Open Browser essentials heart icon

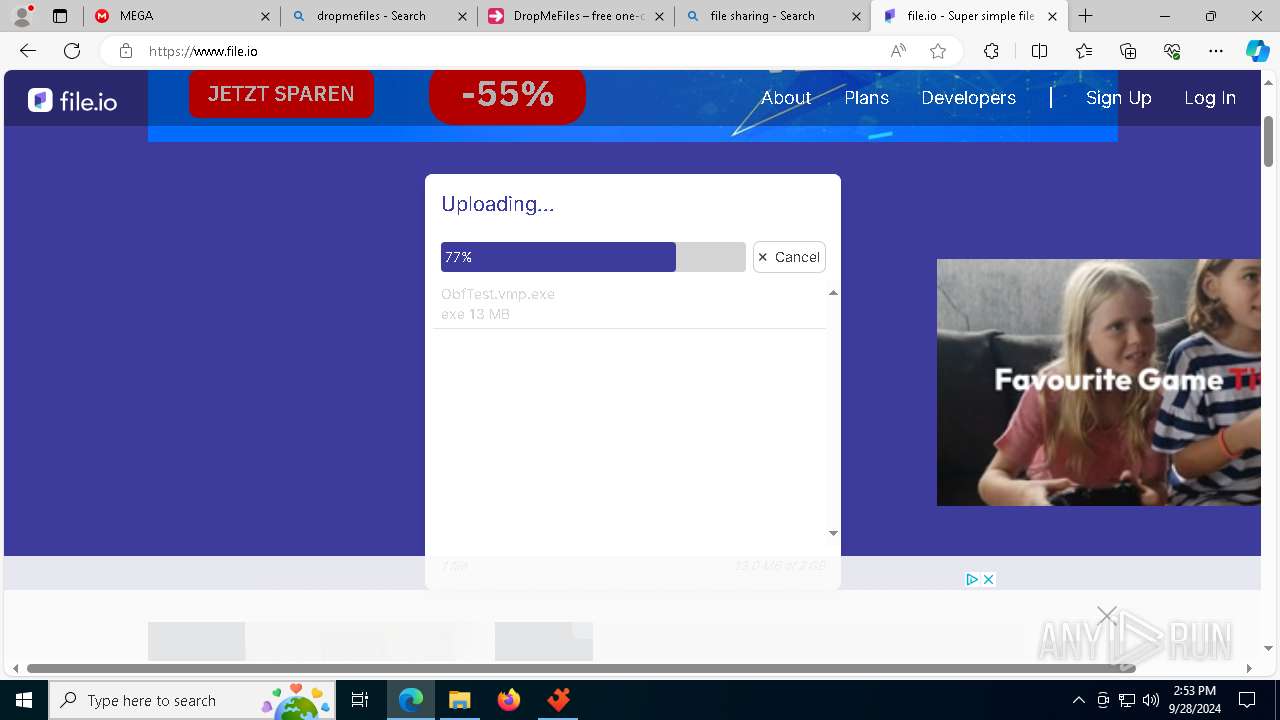pyautogui.click(x=1172, y=51)
